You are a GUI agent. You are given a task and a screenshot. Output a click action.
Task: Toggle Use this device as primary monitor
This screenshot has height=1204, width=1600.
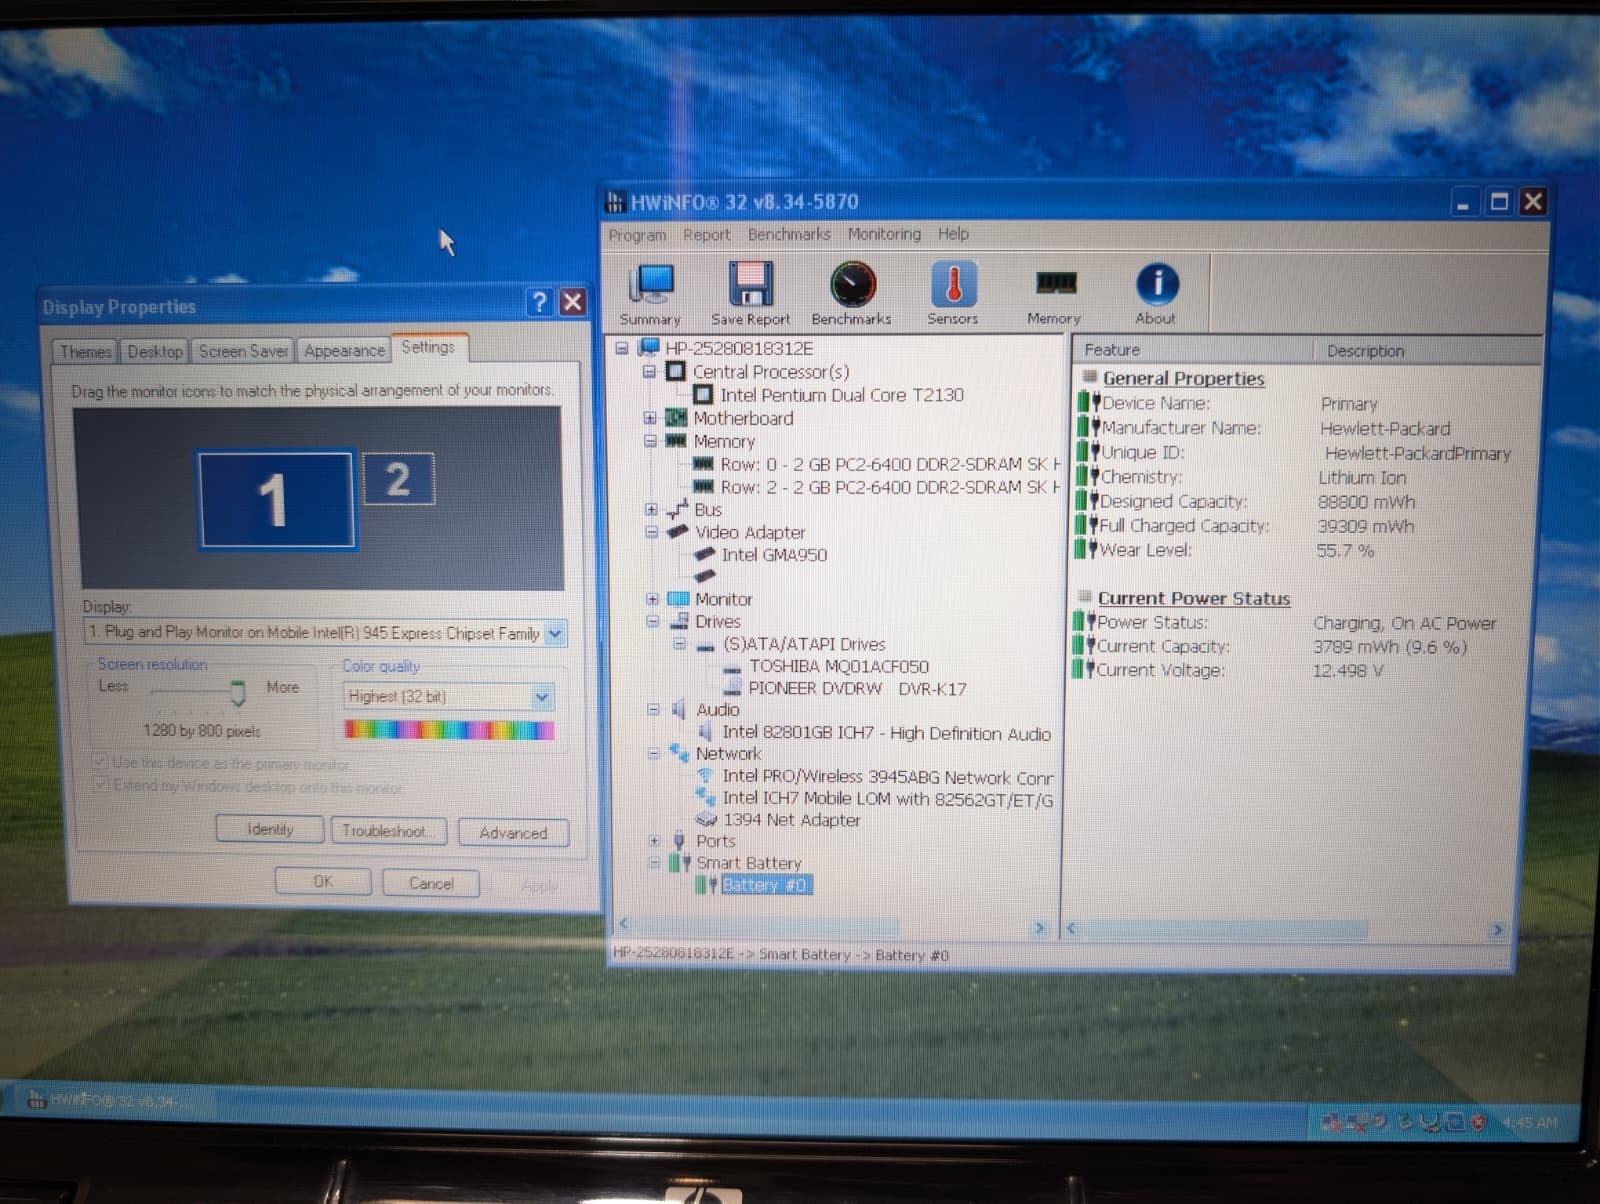[x=100, y=762]
